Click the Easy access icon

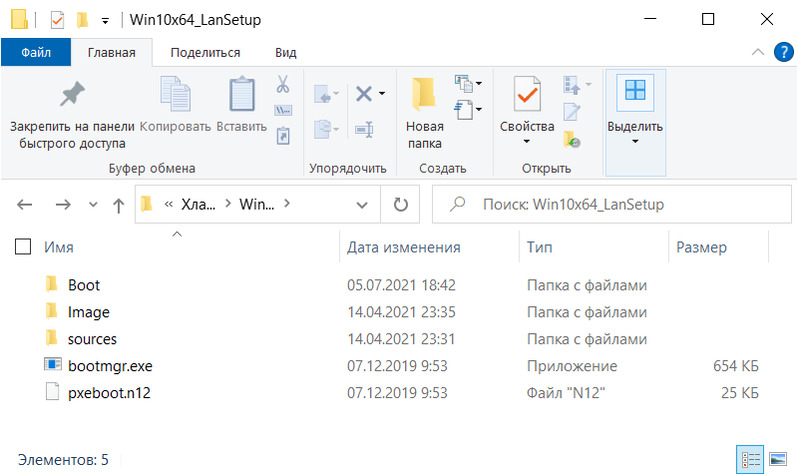[x=463, y=109]
